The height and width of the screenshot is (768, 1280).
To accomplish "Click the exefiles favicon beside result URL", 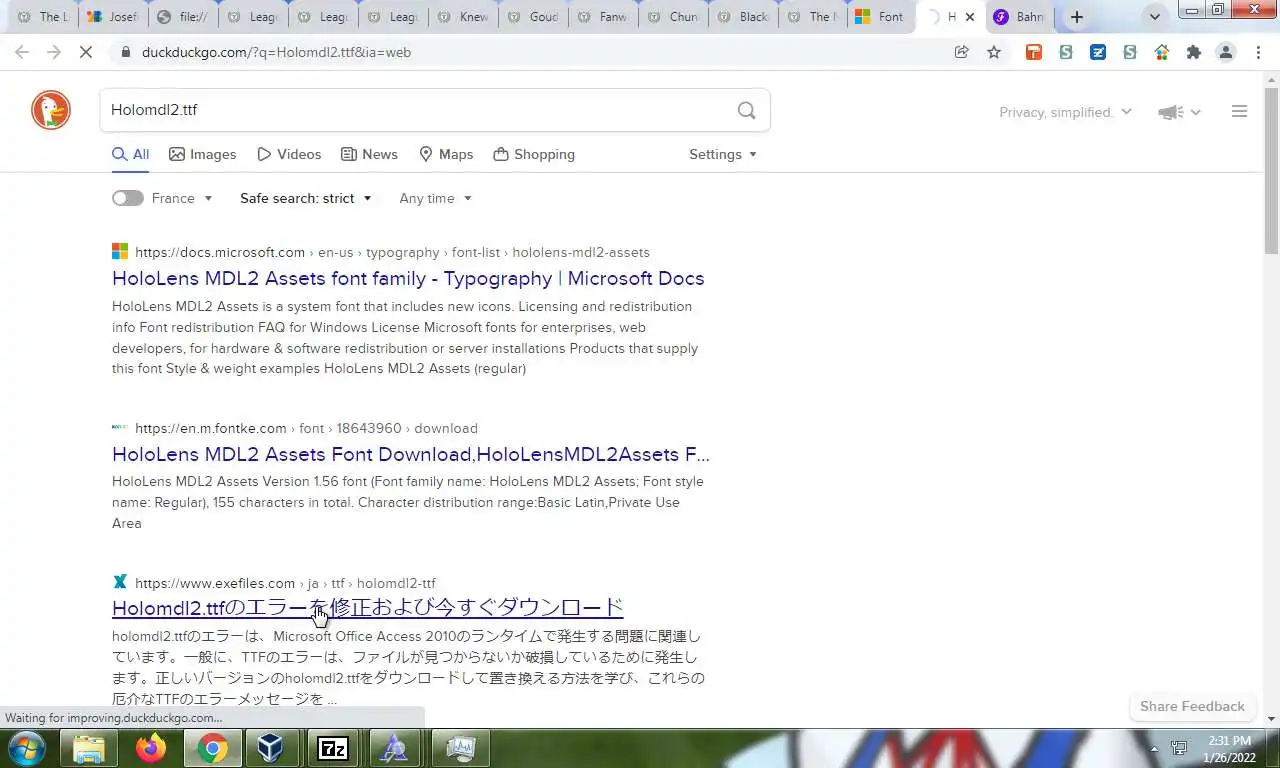I will (120, 582).
